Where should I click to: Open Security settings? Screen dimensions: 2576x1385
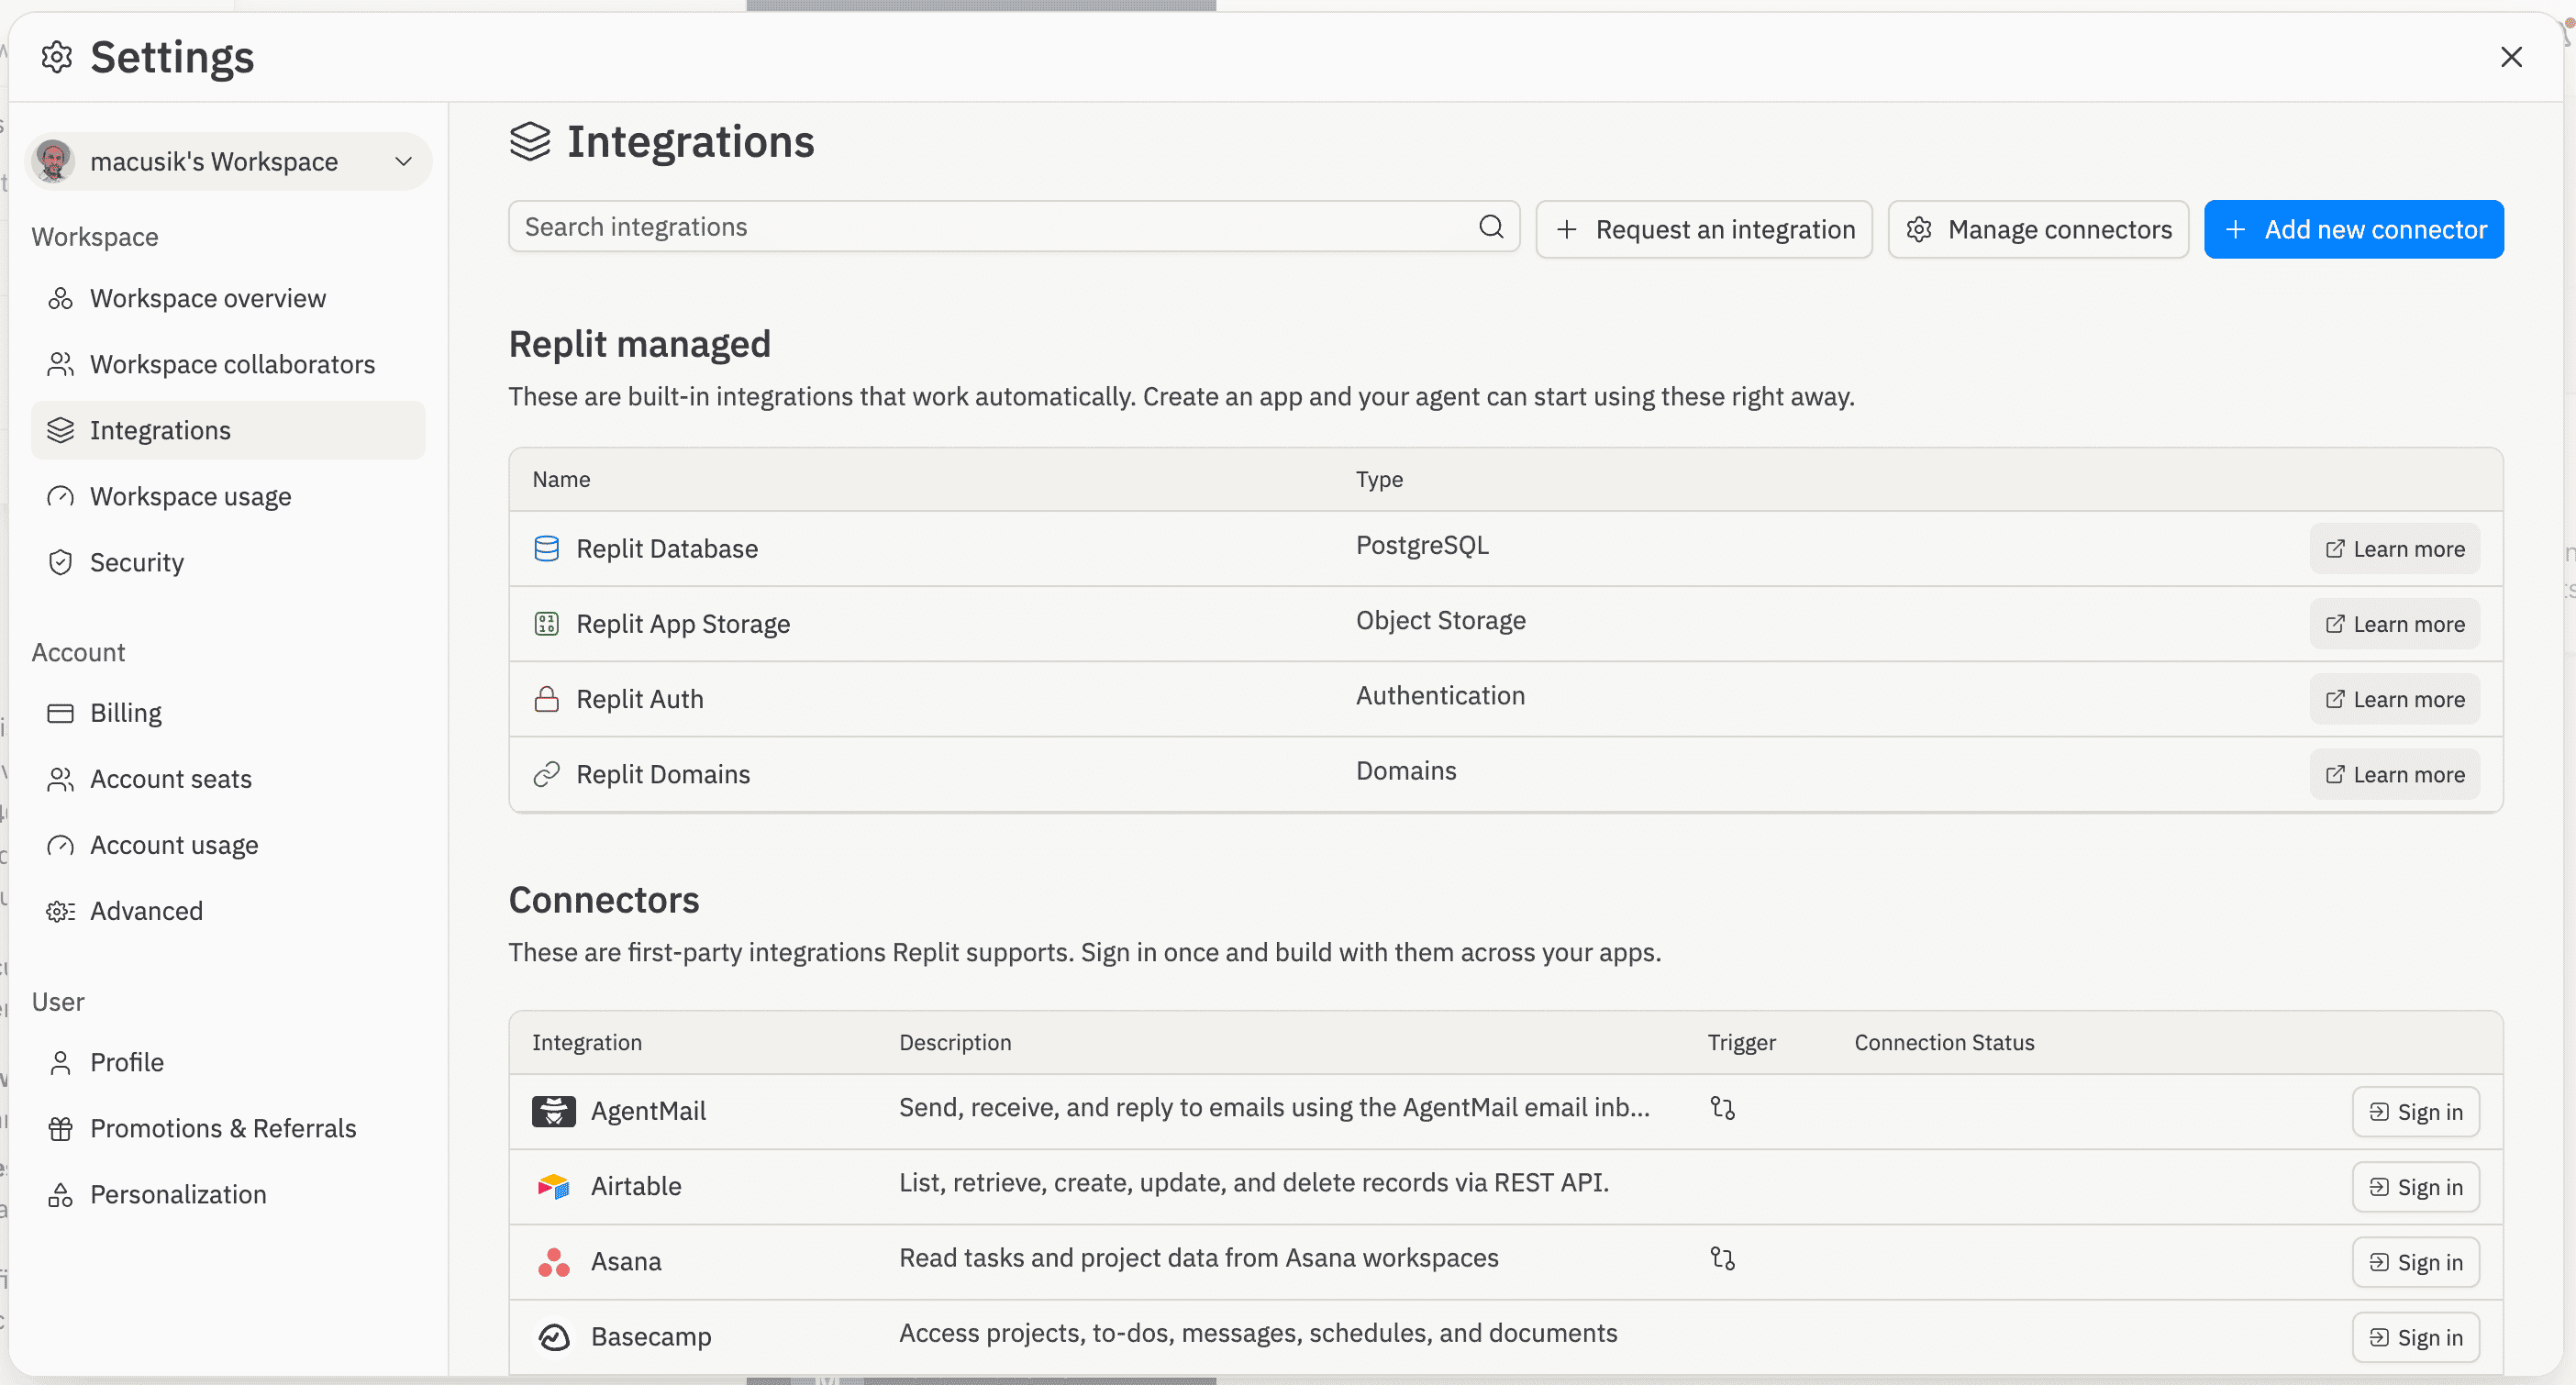228,562
